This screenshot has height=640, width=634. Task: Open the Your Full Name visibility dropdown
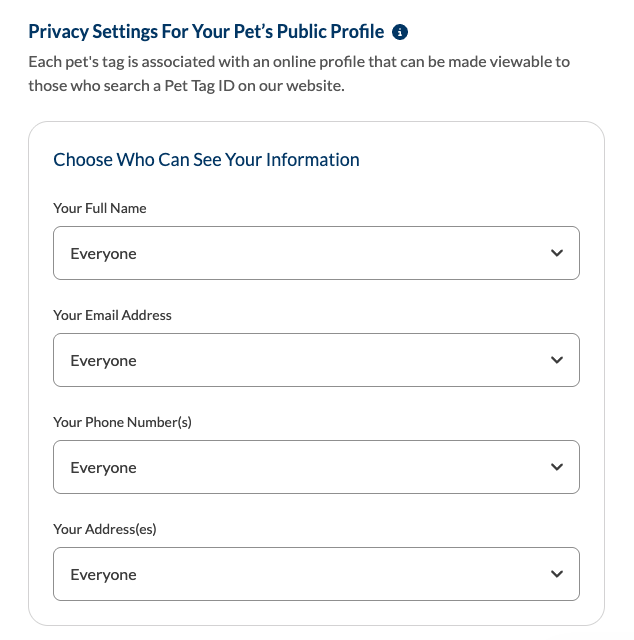pos(316,253)
